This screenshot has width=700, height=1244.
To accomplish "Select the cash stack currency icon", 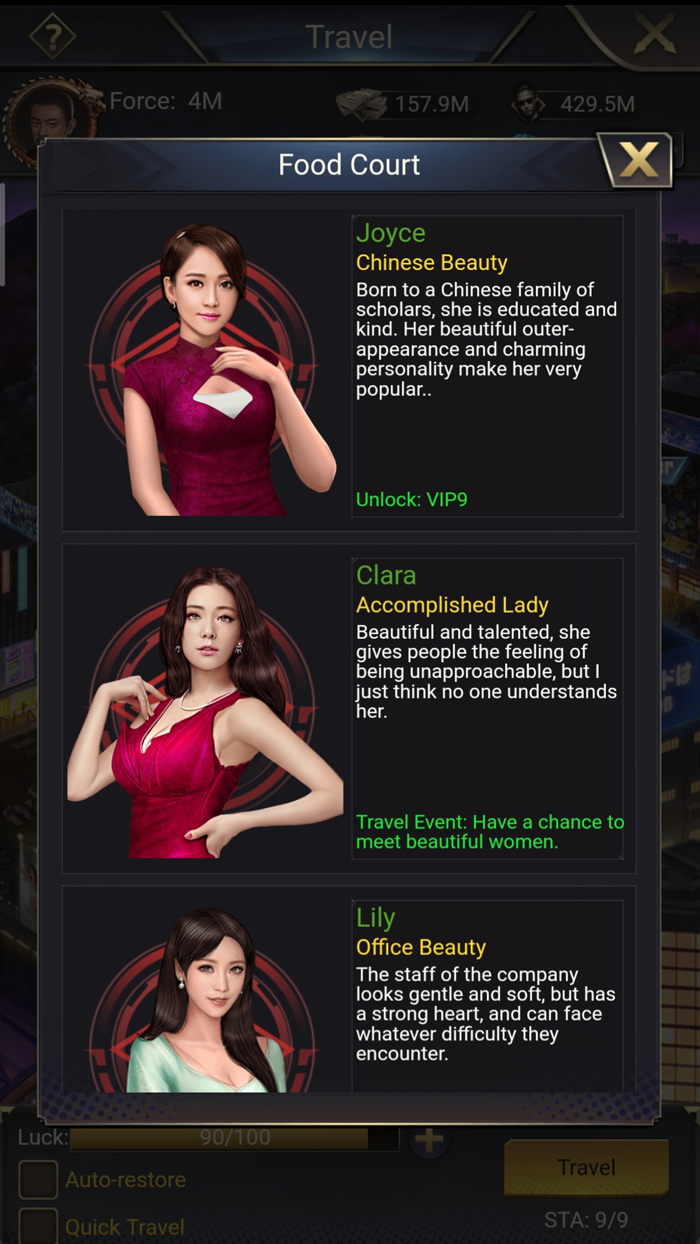I will pyautogui.click(x=360, y=103).
